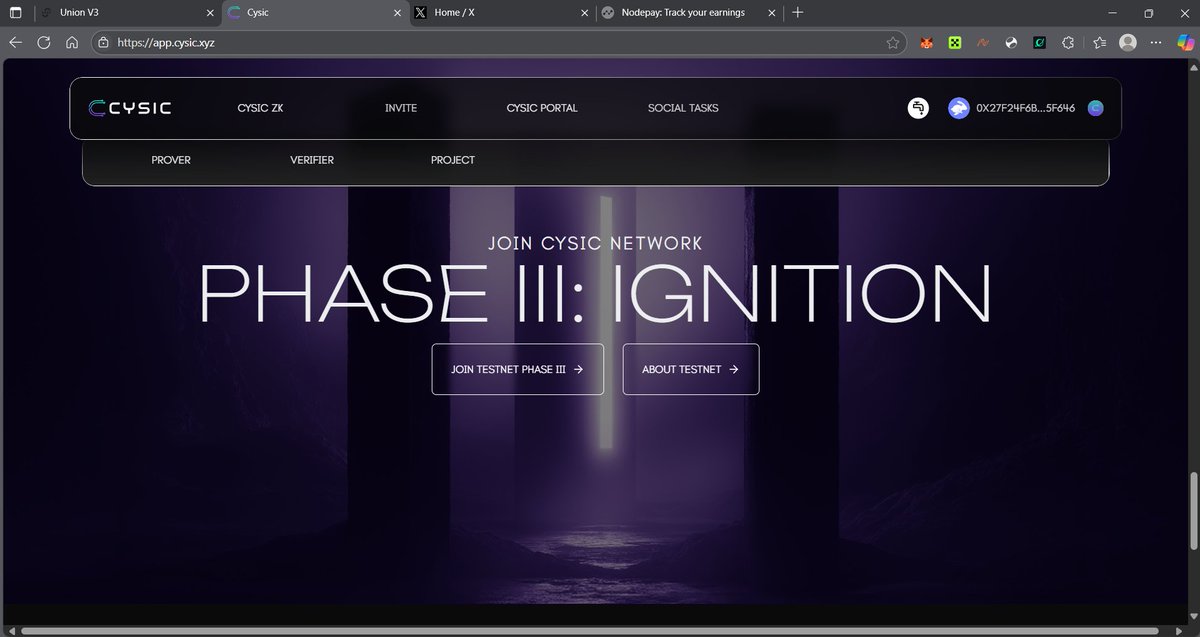
Task: Open the orange scribble extension icon
Action: tap(983, 43)
